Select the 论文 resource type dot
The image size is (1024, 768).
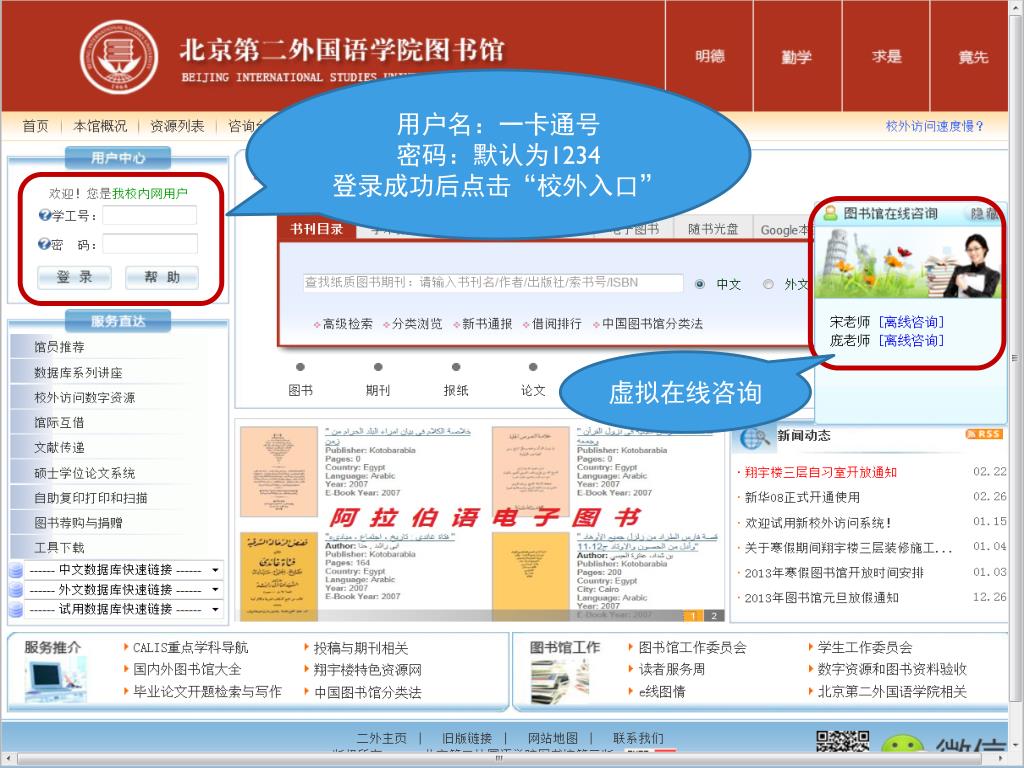pos(533,367)
